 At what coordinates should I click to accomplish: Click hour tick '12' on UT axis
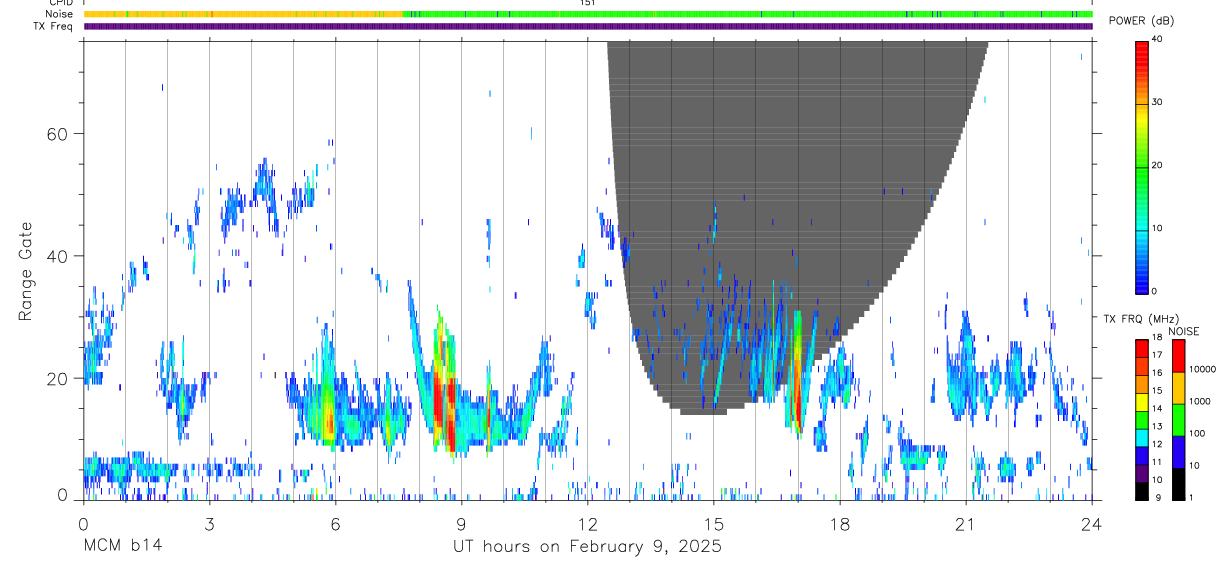coord(587,524)
